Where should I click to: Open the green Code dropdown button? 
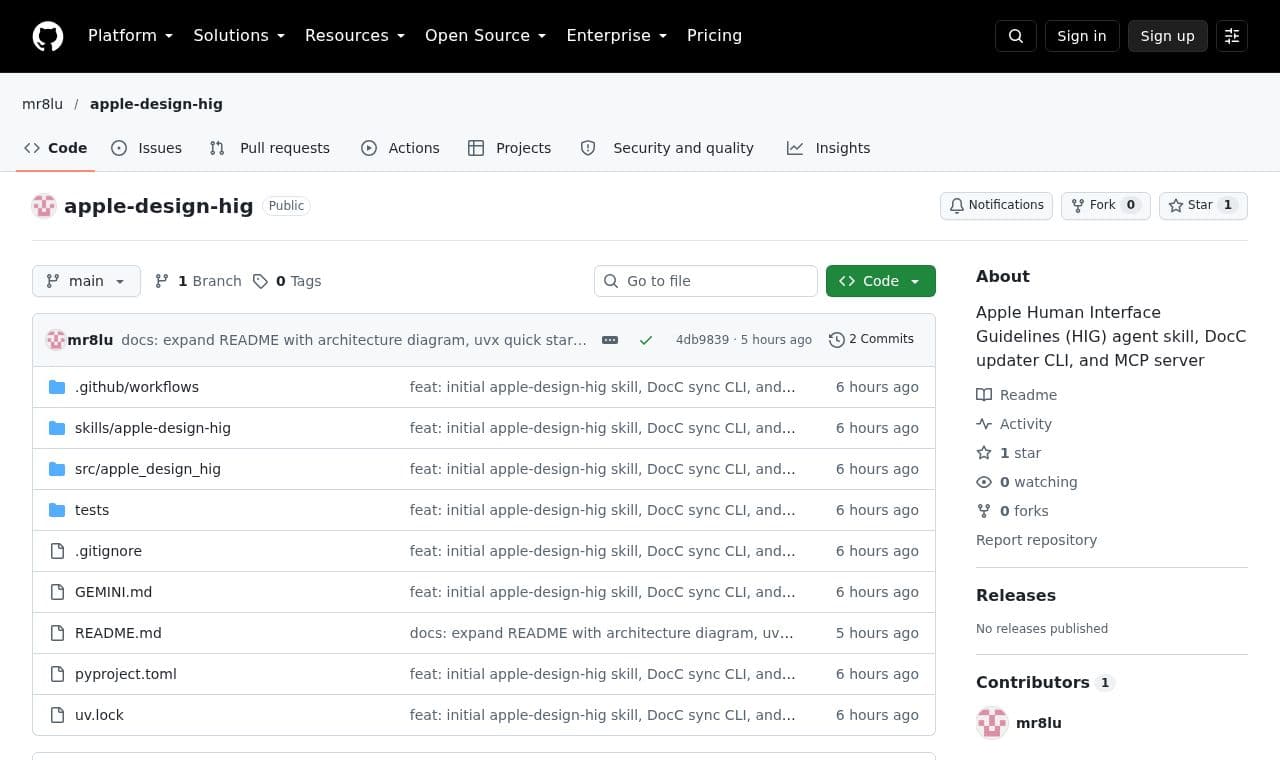pyautogui.click(x=881, y=281)
